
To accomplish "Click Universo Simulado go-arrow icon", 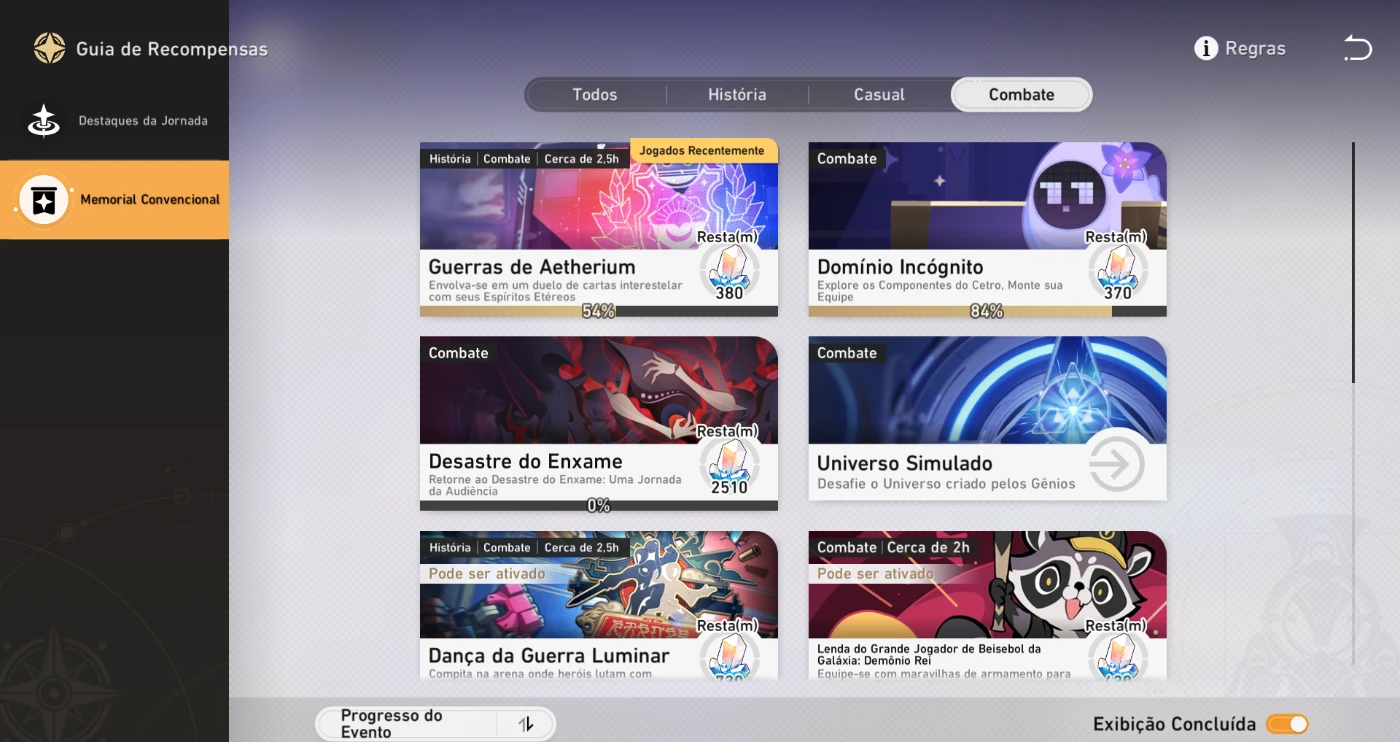I will (1116, 464).
